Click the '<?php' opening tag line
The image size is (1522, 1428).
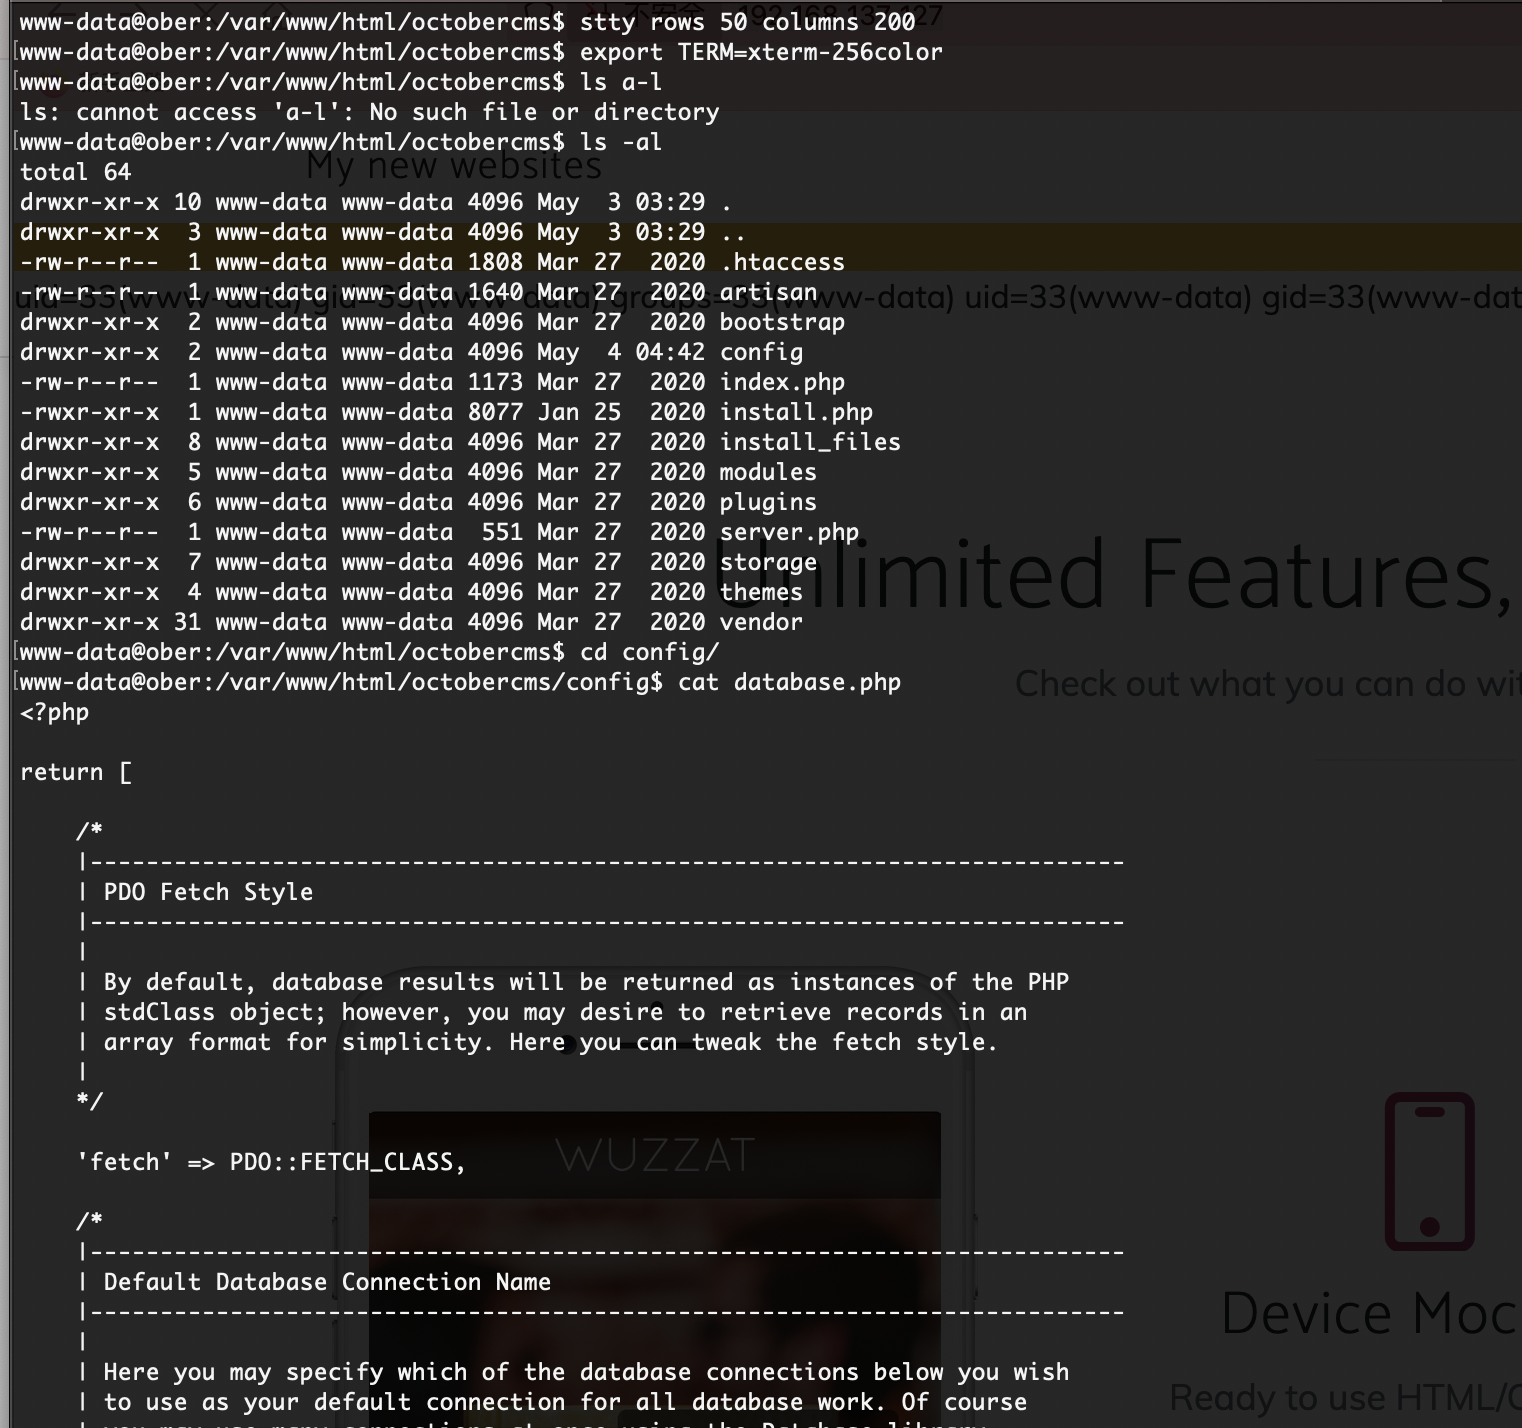[54, 712]
